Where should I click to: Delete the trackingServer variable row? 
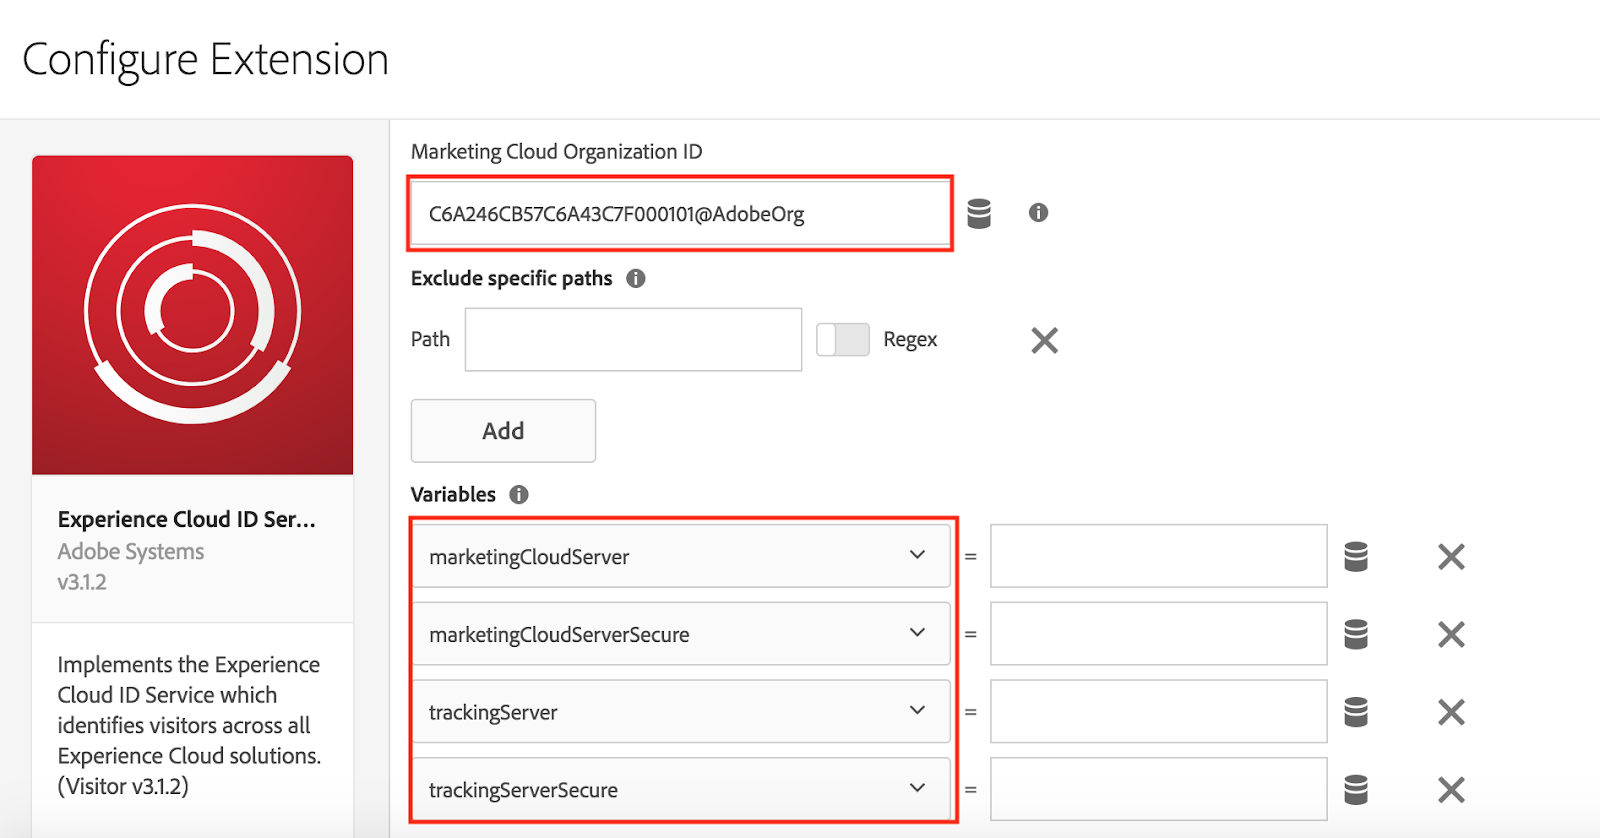pyautogui.click(x=1451, y=712)
